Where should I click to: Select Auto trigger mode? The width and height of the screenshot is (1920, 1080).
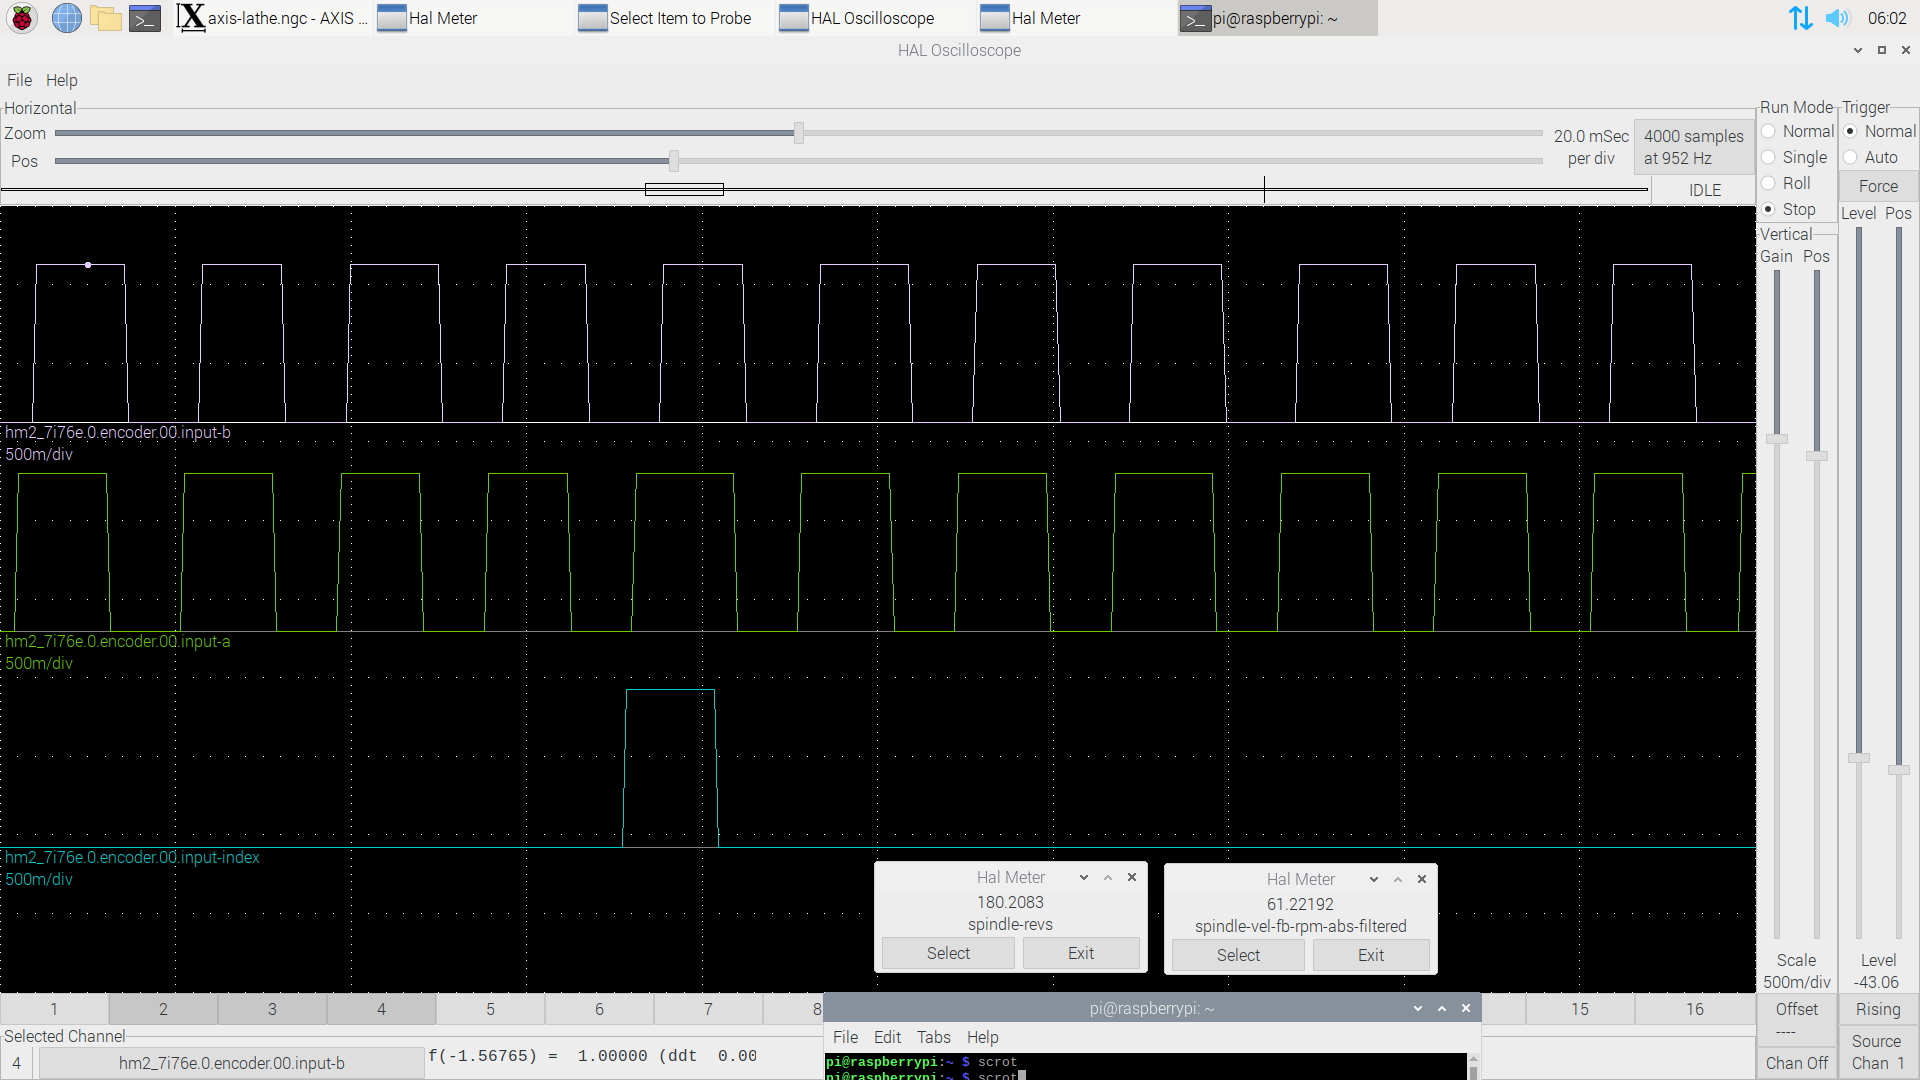pyautogui.click(x=1871, y=157)
